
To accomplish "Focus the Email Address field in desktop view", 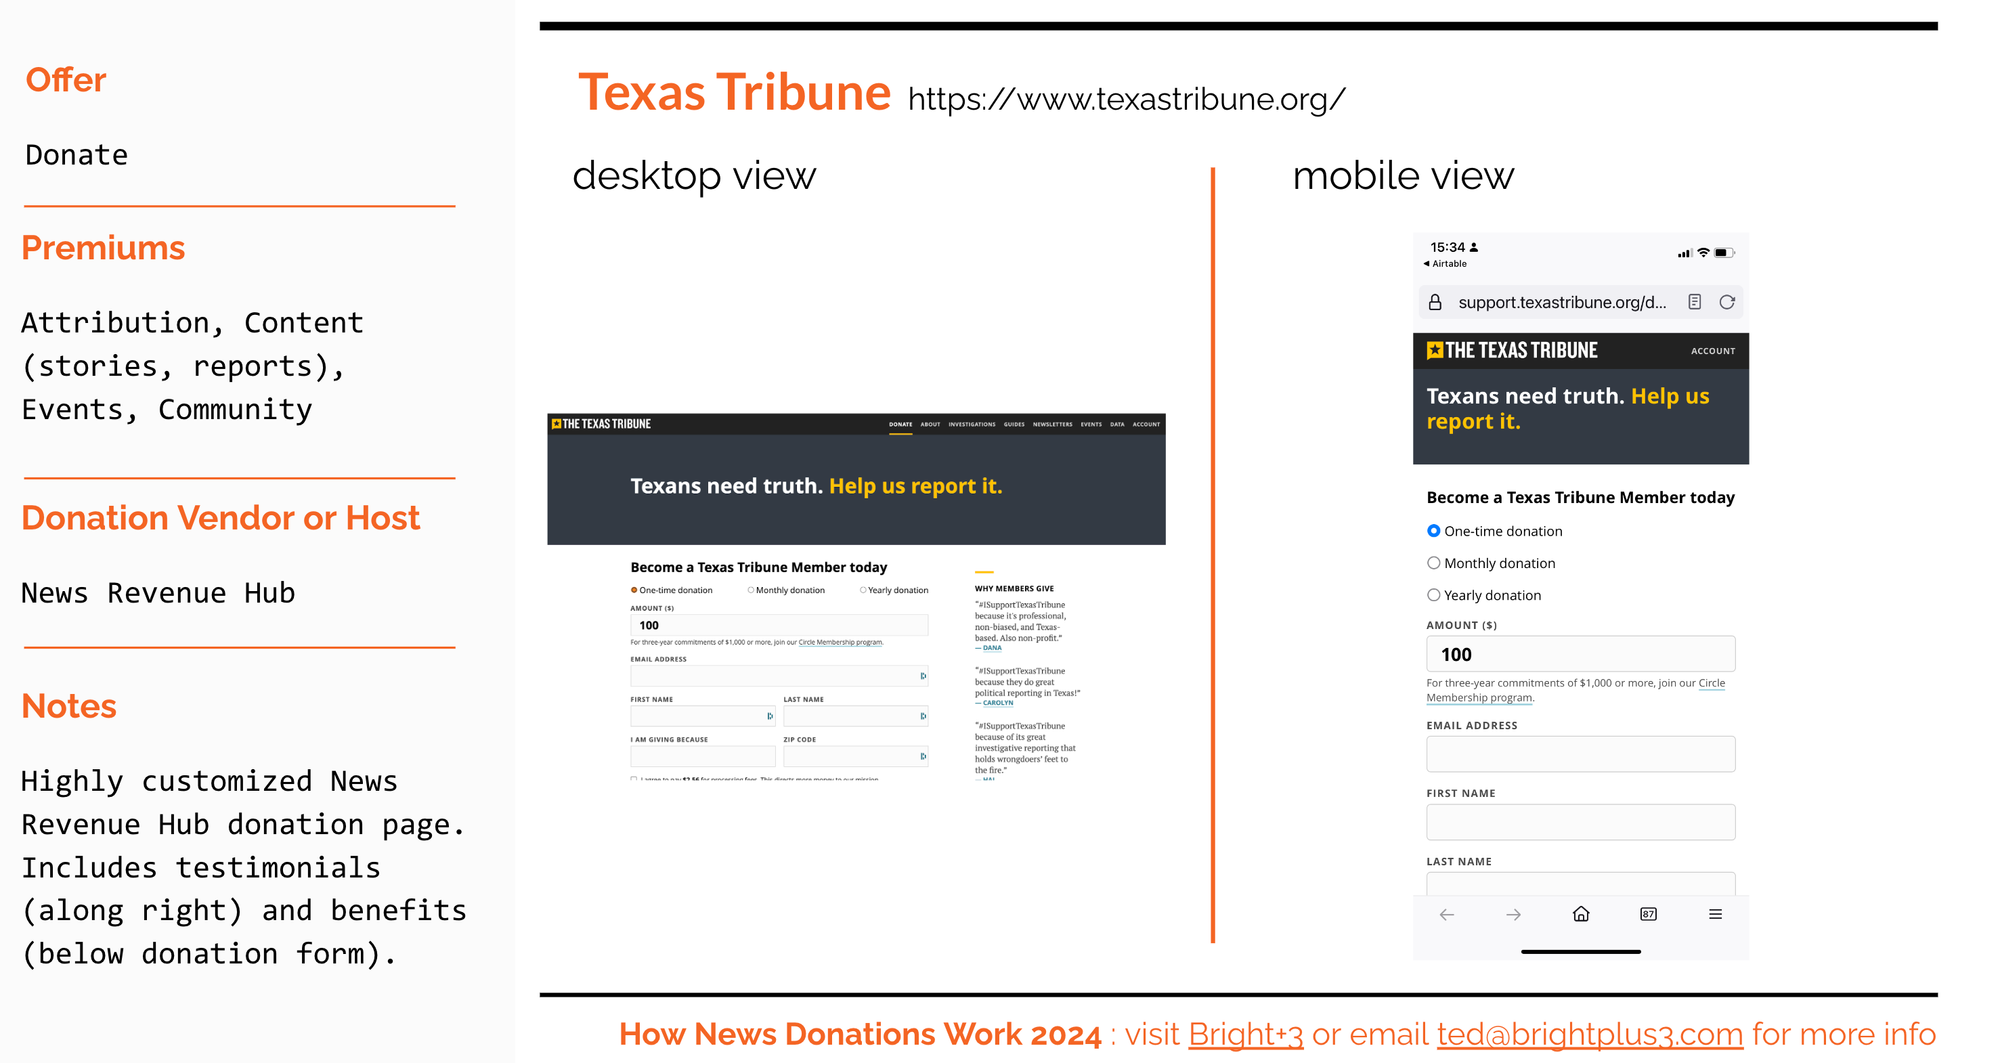I will tap(779, 676).
